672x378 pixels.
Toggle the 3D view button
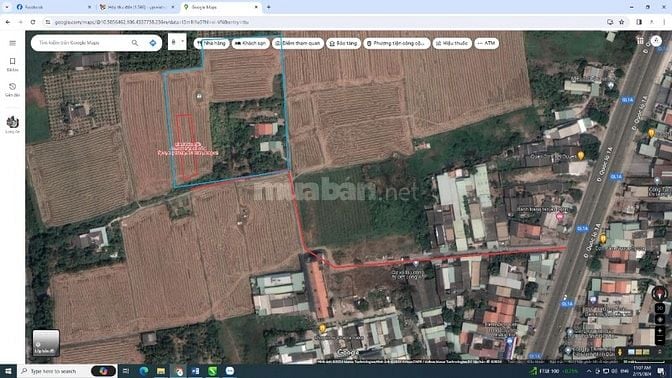pos(660,308)
